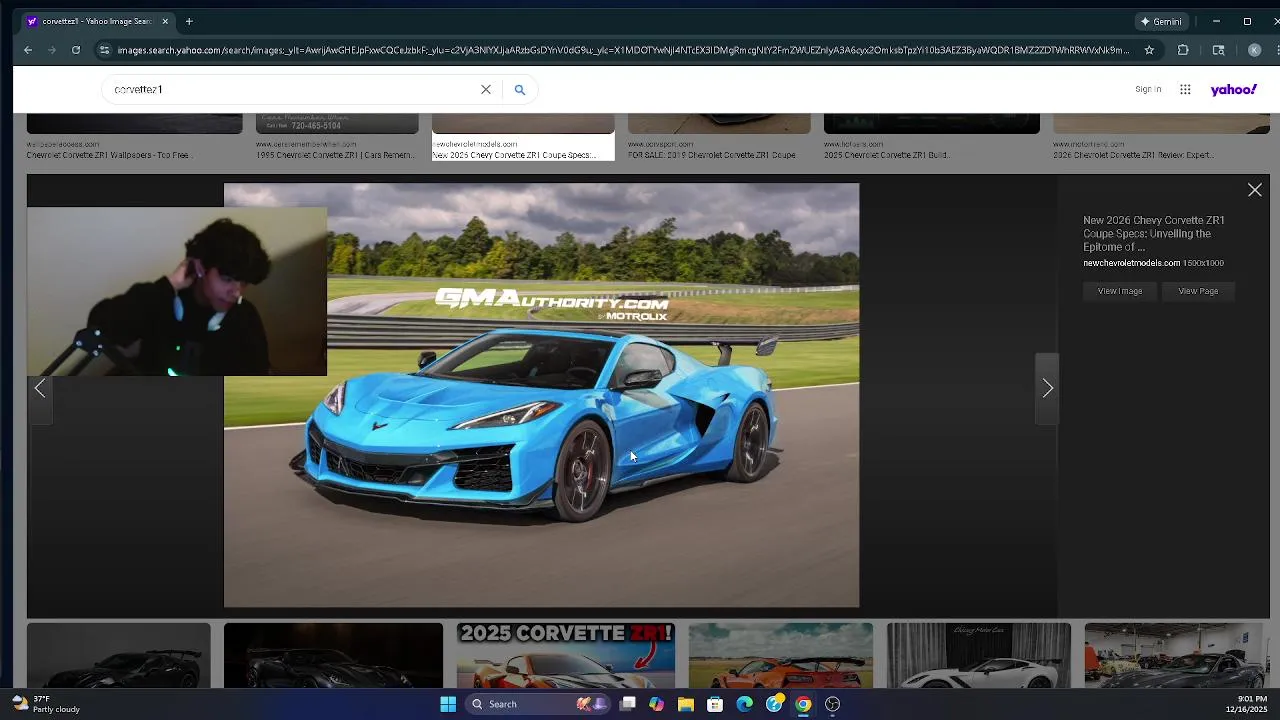
Task: Open OBS Studio from the taskbar
Action: pos(832,704)
